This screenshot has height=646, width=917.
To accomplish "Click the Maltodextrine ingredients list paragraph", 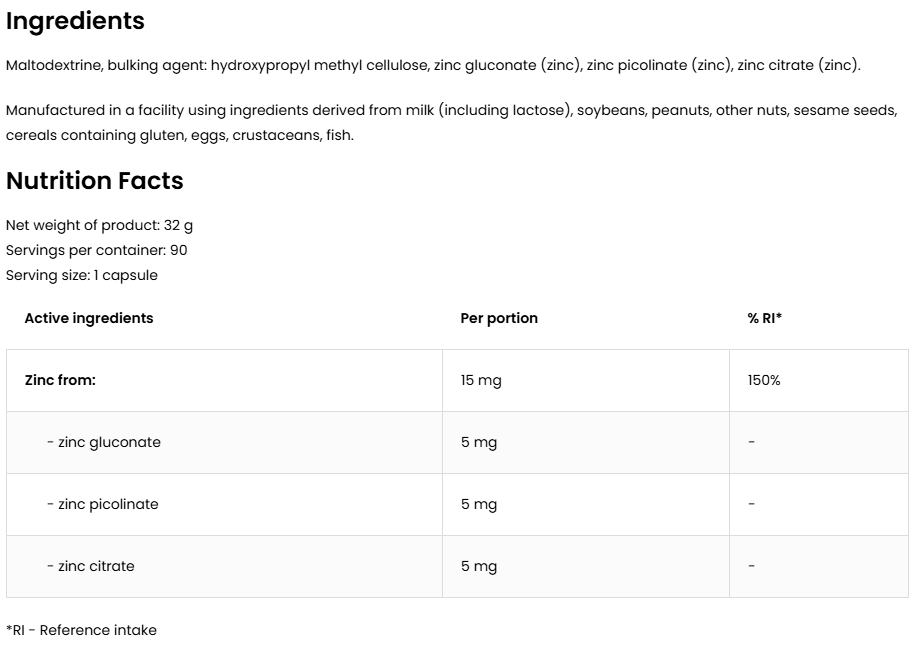I will pos(432,66).
